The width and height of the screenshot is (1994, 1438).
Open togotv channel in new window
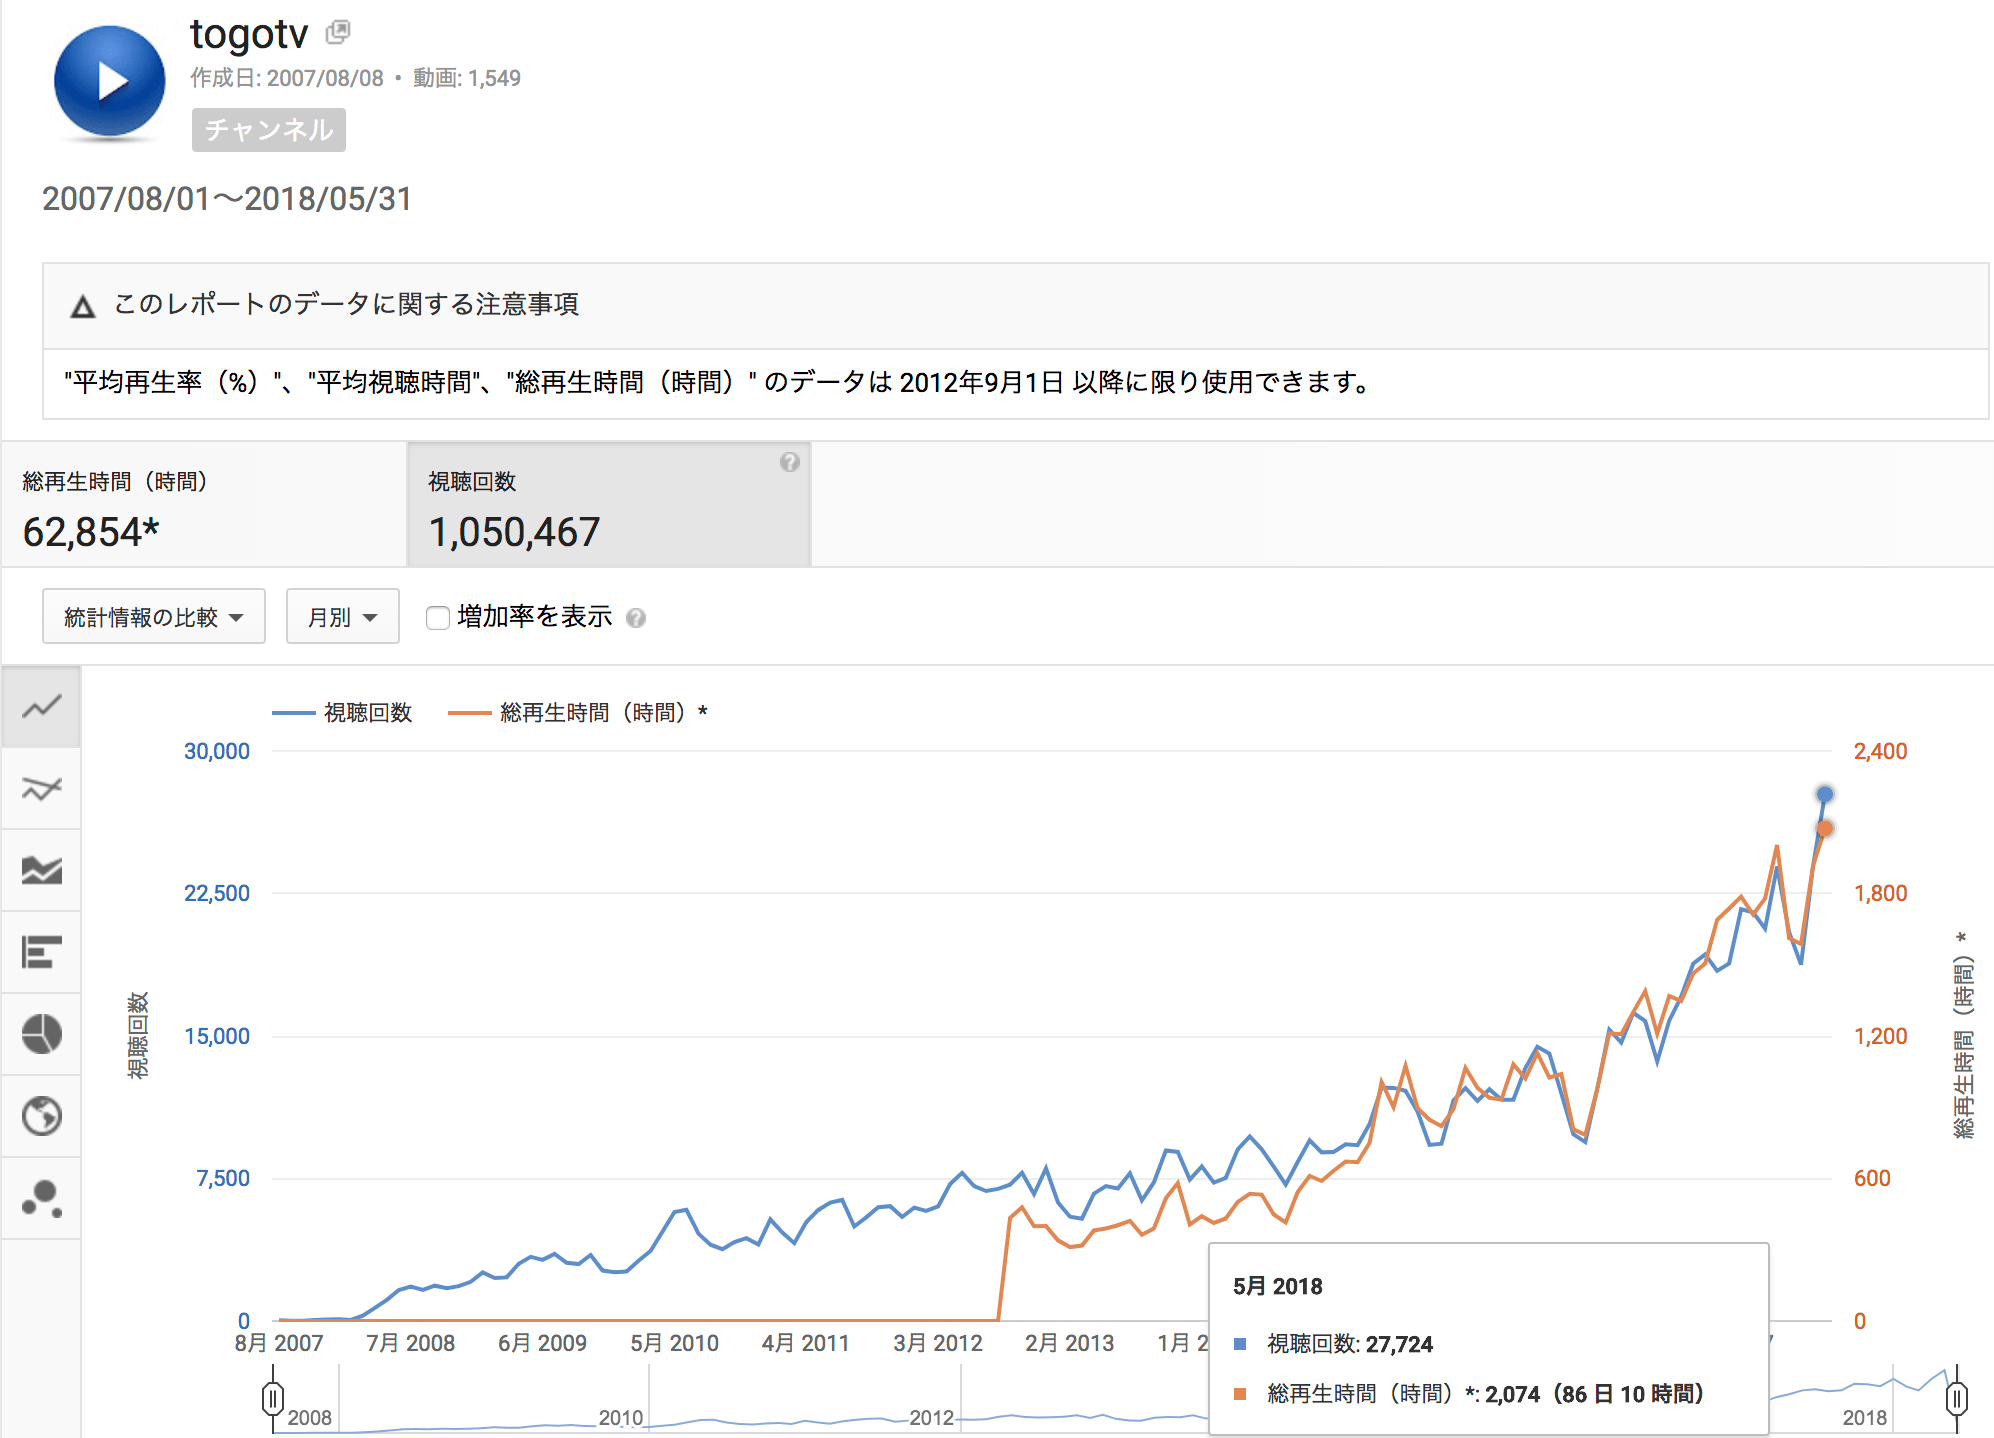[x=338, y=32]
